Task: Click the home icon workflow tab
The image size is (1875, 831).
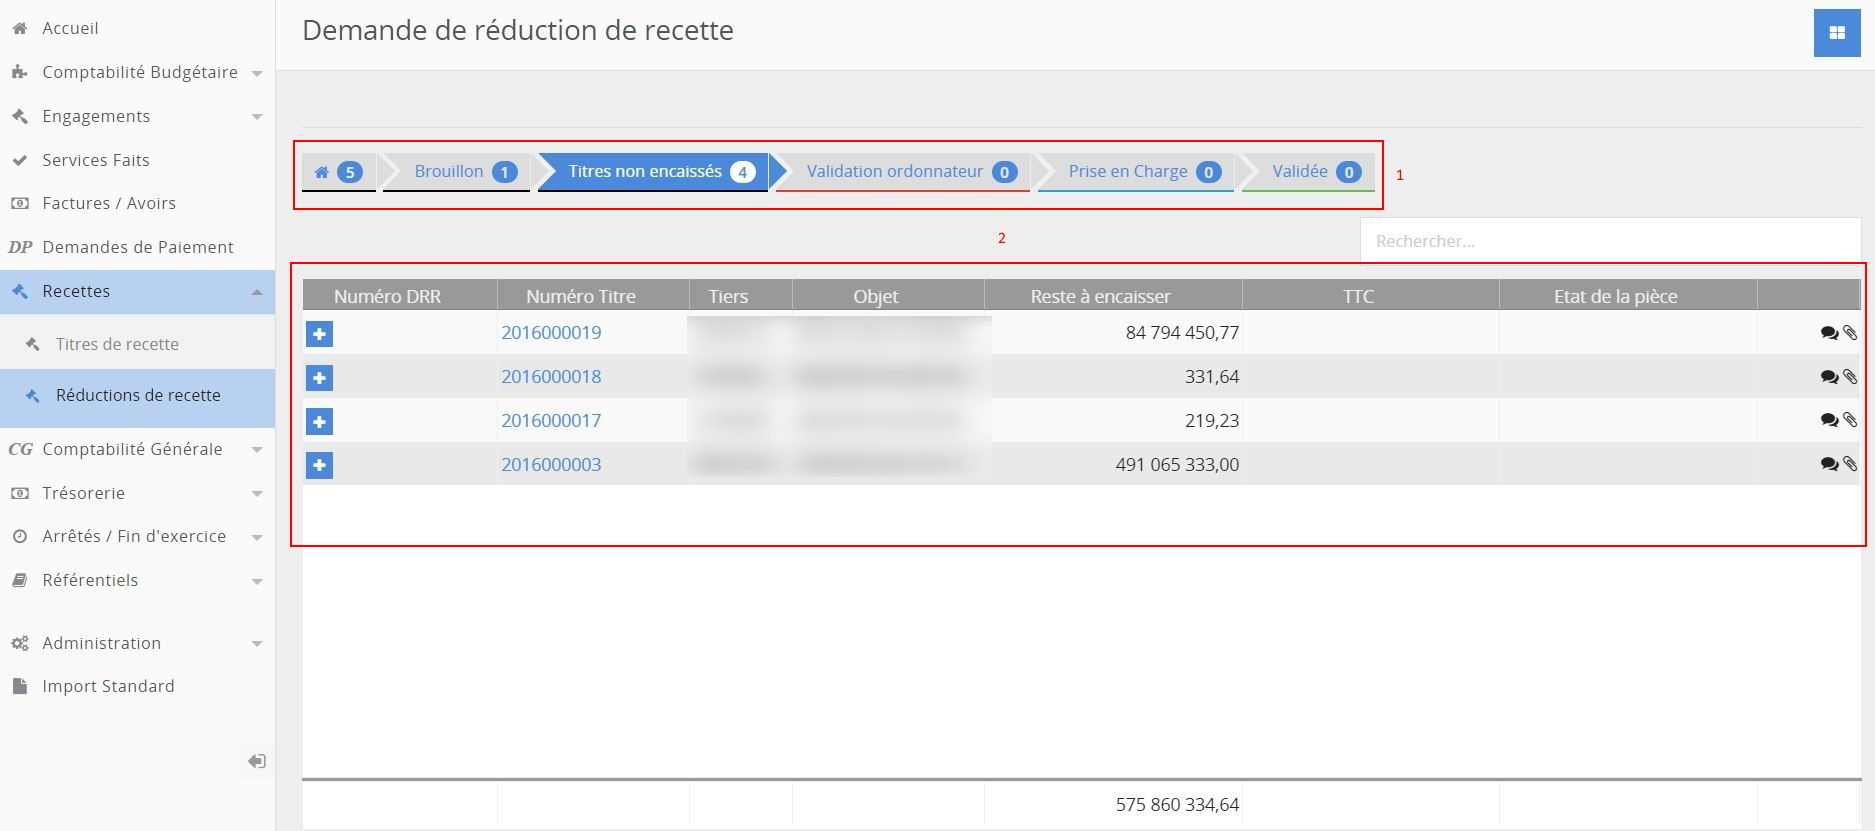Action: [338, 172]
